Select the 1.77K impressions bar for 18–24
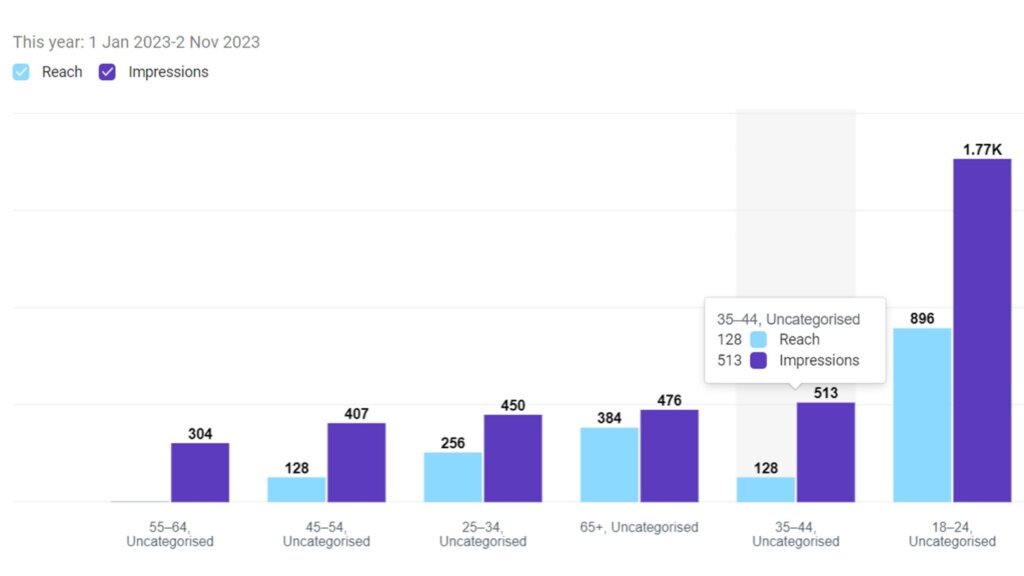Image resolution: width=1024 pixels, height=576 pixels. tap(982, 330)
